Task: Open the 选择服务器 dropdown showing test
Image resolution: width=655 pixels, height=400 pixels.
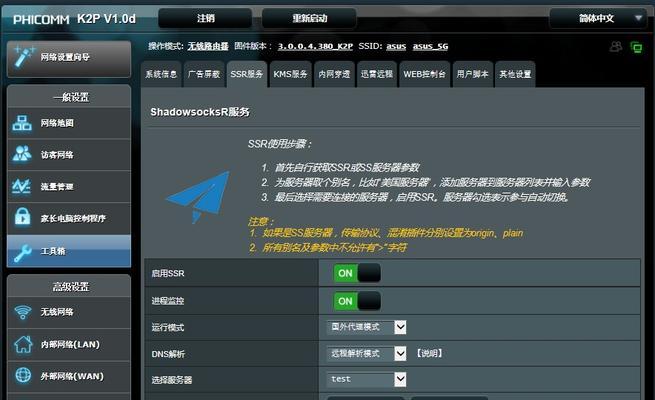Action: tap(366, 379)
